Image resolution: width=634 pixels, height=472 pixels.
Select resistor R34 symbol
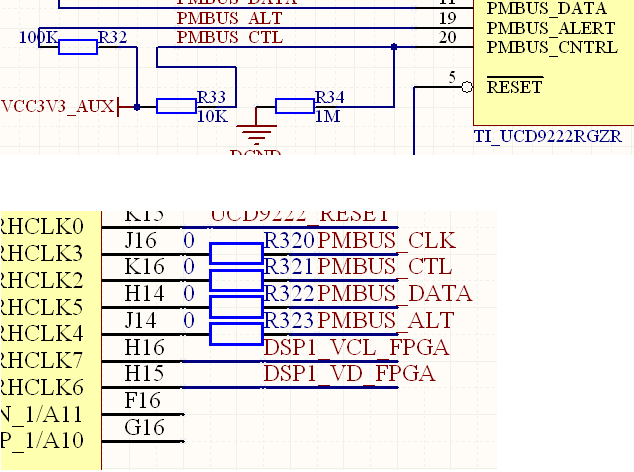295,106
